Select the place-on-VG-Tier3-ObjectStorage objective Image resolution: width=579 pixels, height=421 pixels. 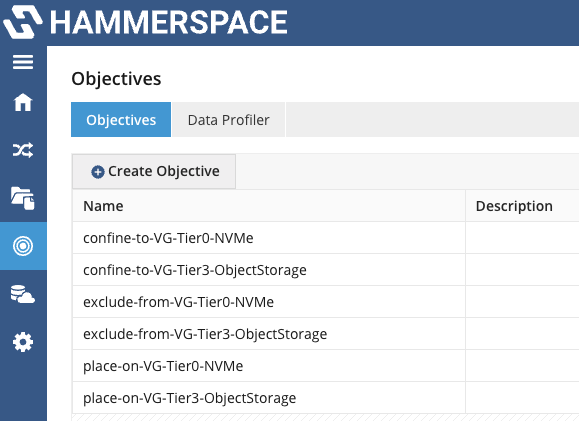pyautogui.click(x=189, y=398)
